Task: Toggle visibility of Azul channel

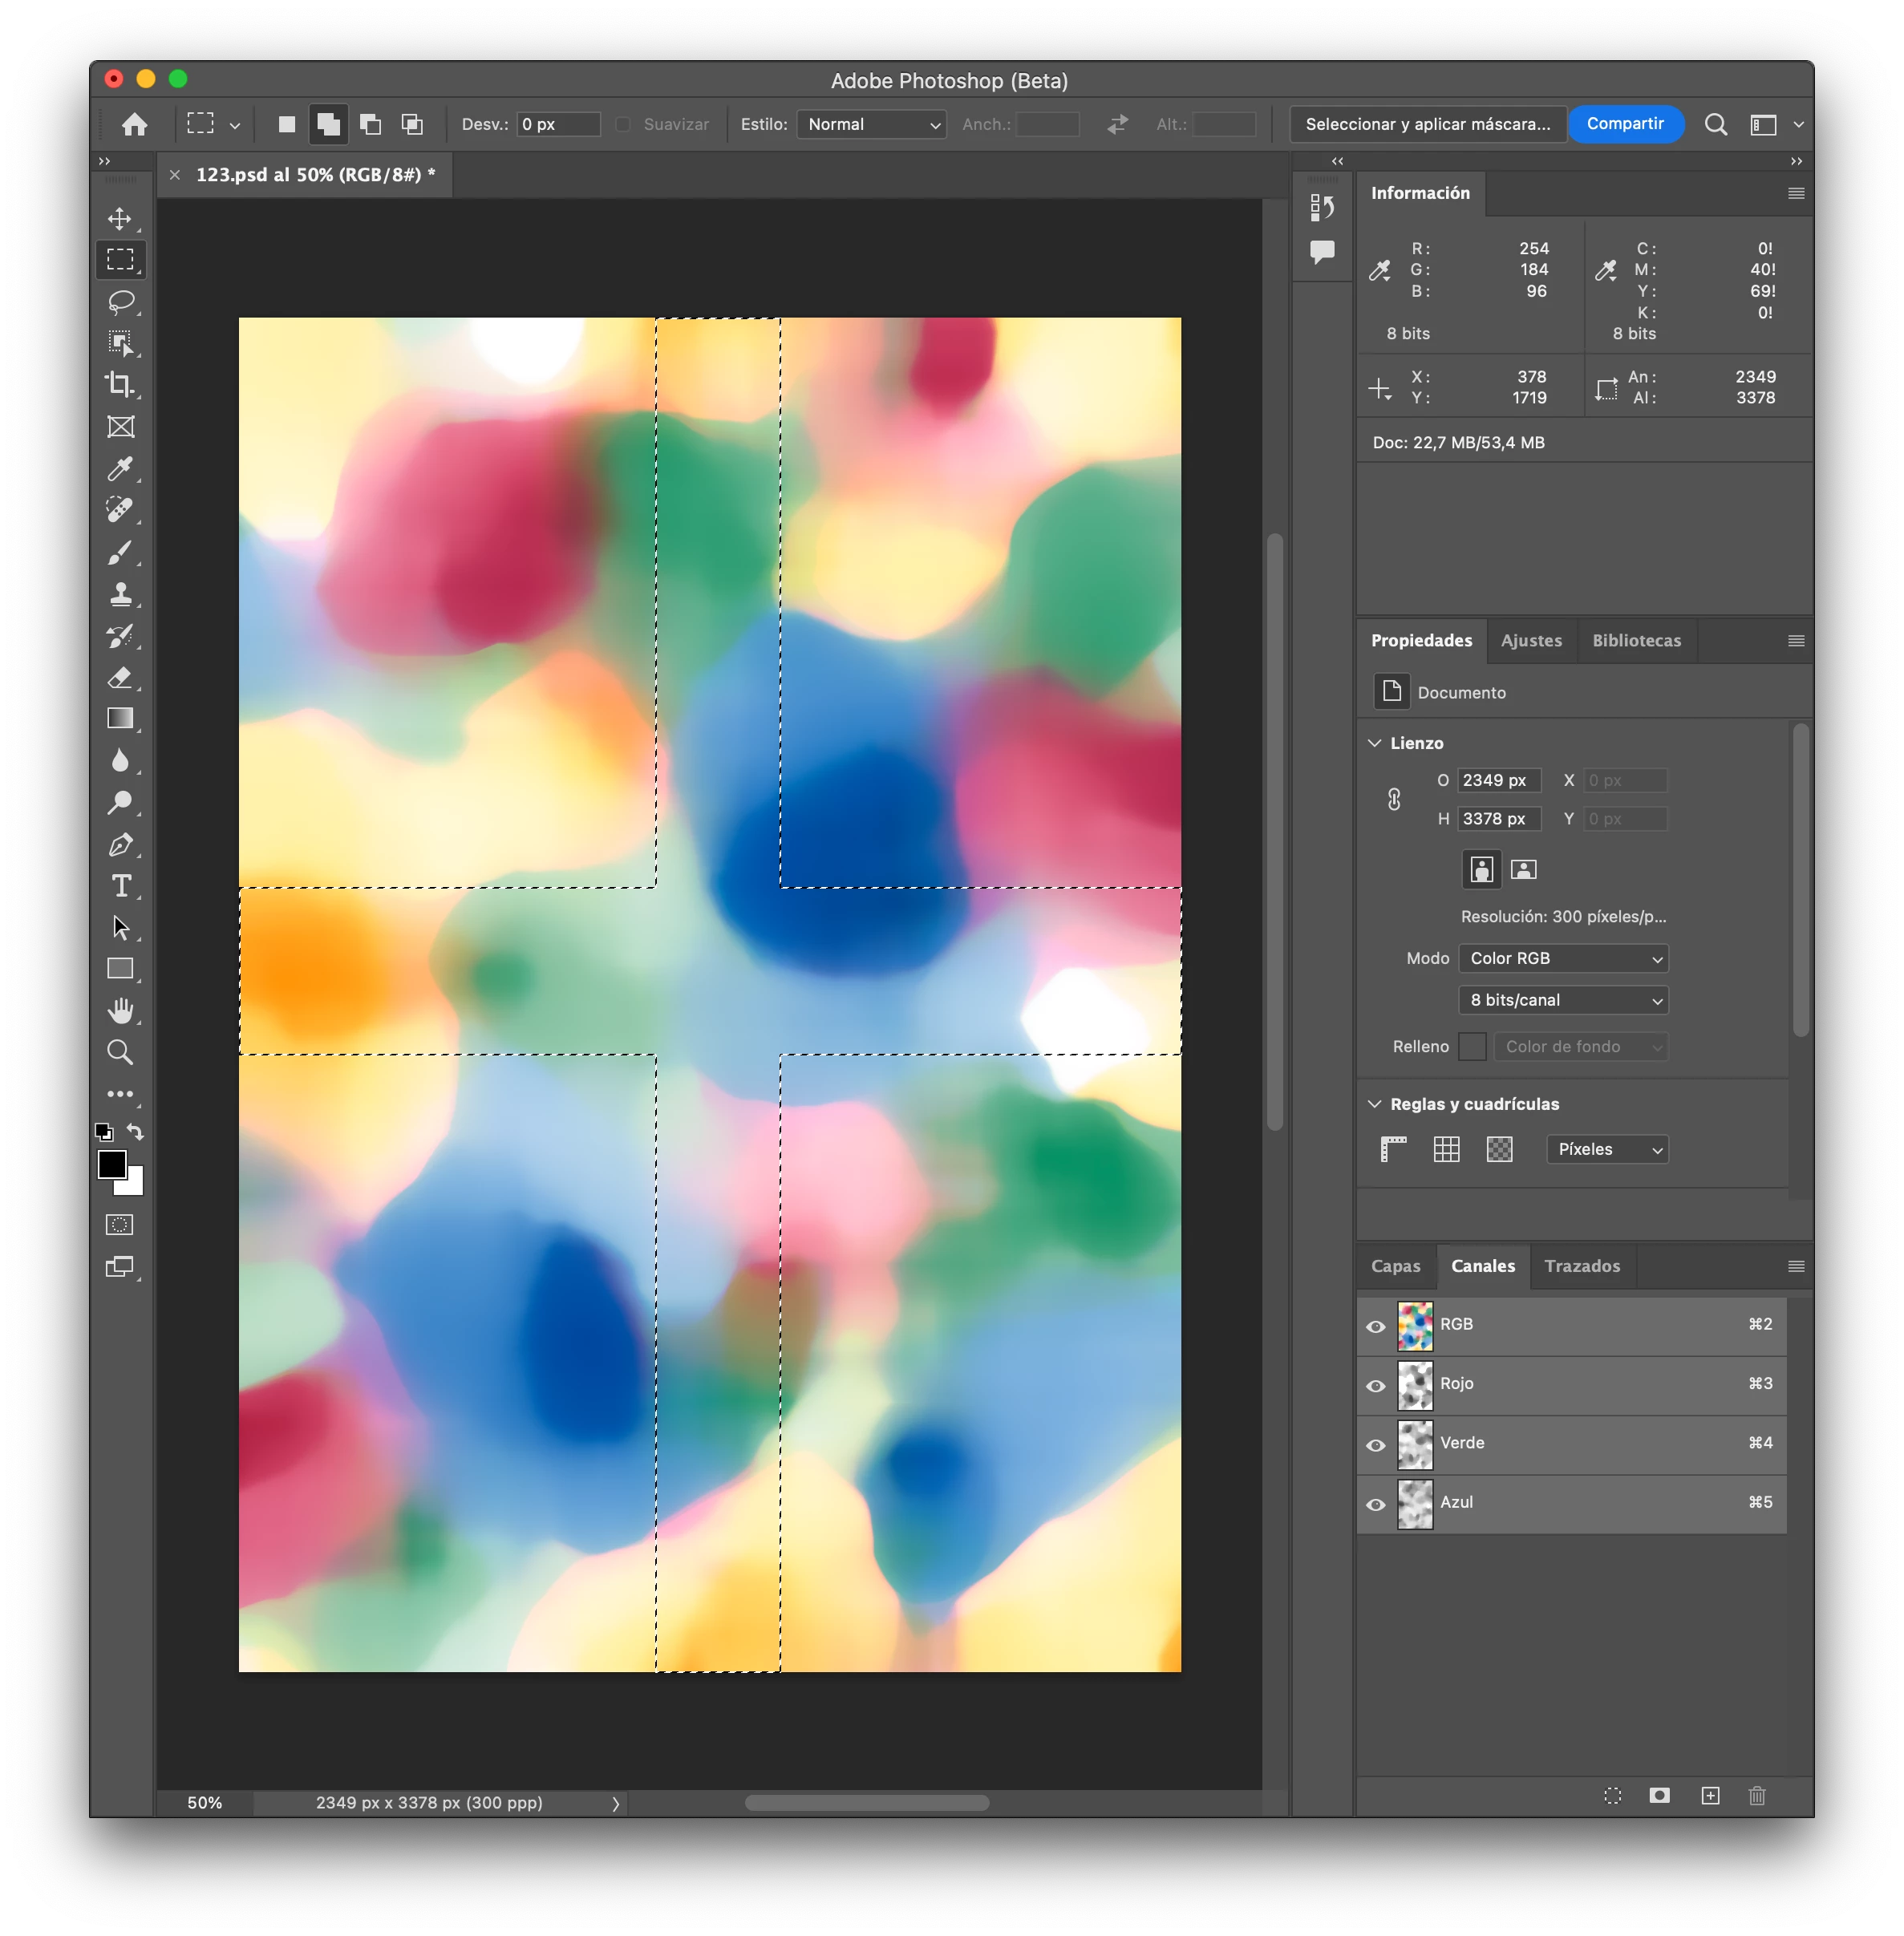Action: tap(1375, 1504)
